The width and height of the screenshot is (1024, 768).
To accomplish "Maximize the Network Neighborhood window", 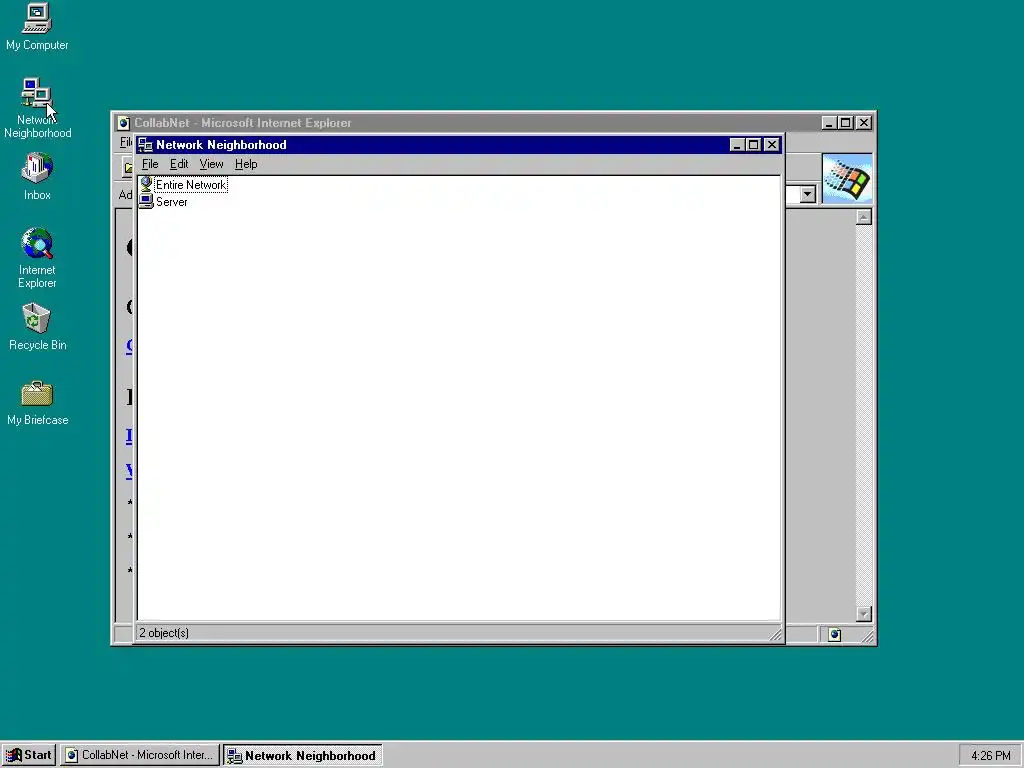I will pos(753,145).
